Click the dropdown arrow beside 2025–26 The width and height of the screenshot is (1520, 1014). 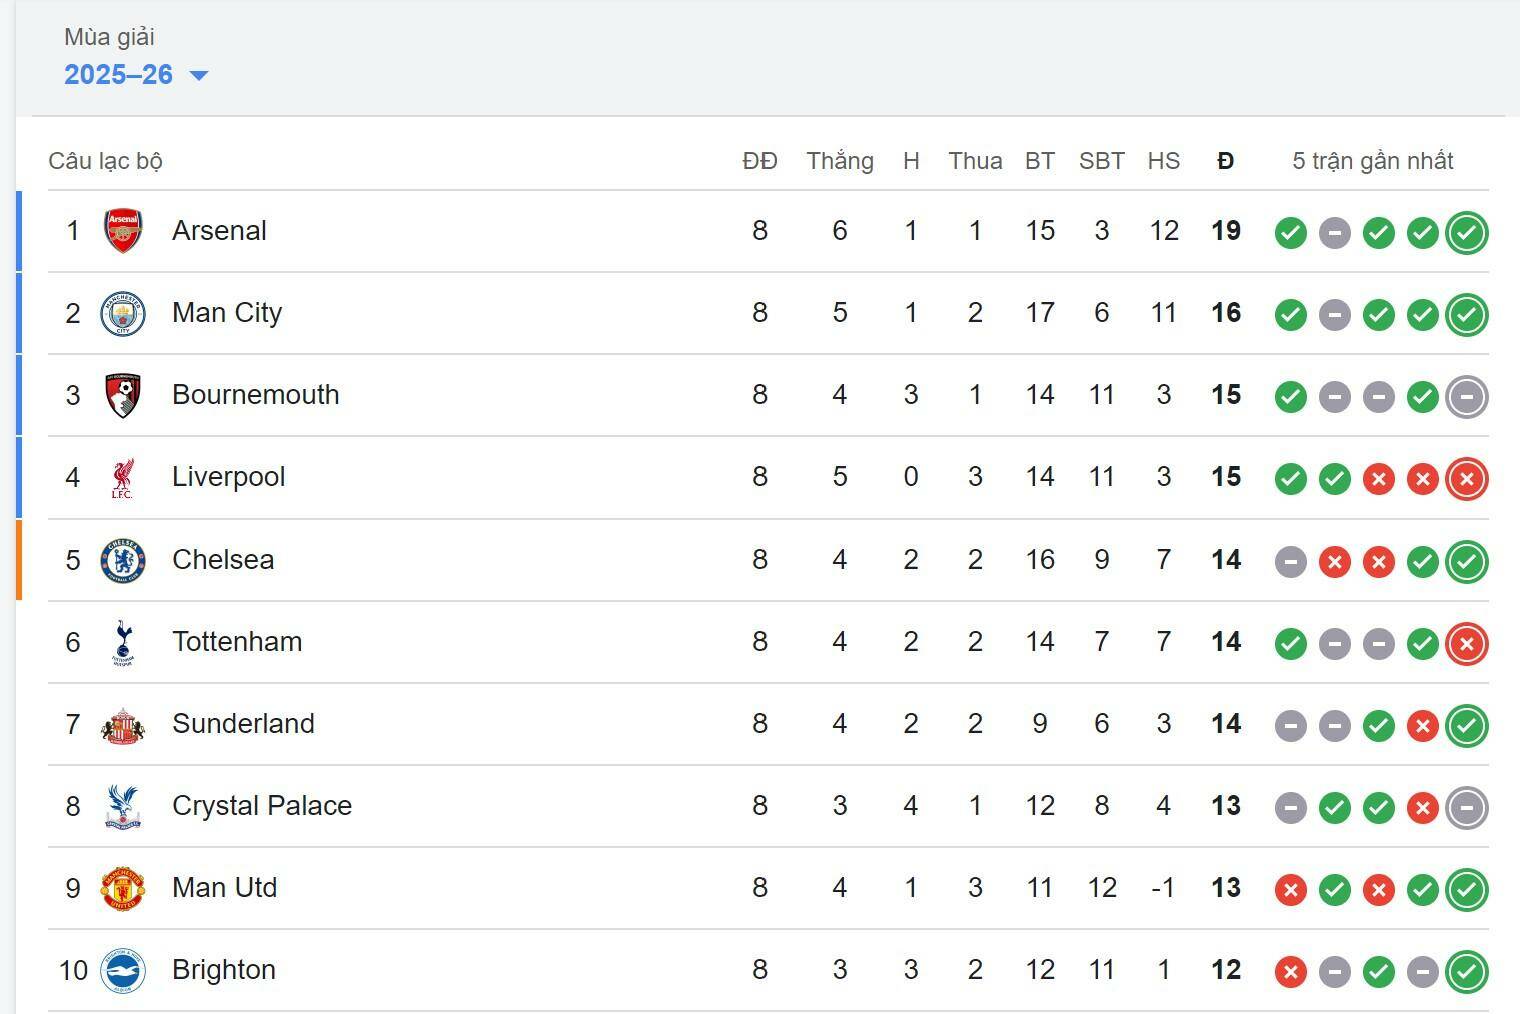[x=199, y=76]
